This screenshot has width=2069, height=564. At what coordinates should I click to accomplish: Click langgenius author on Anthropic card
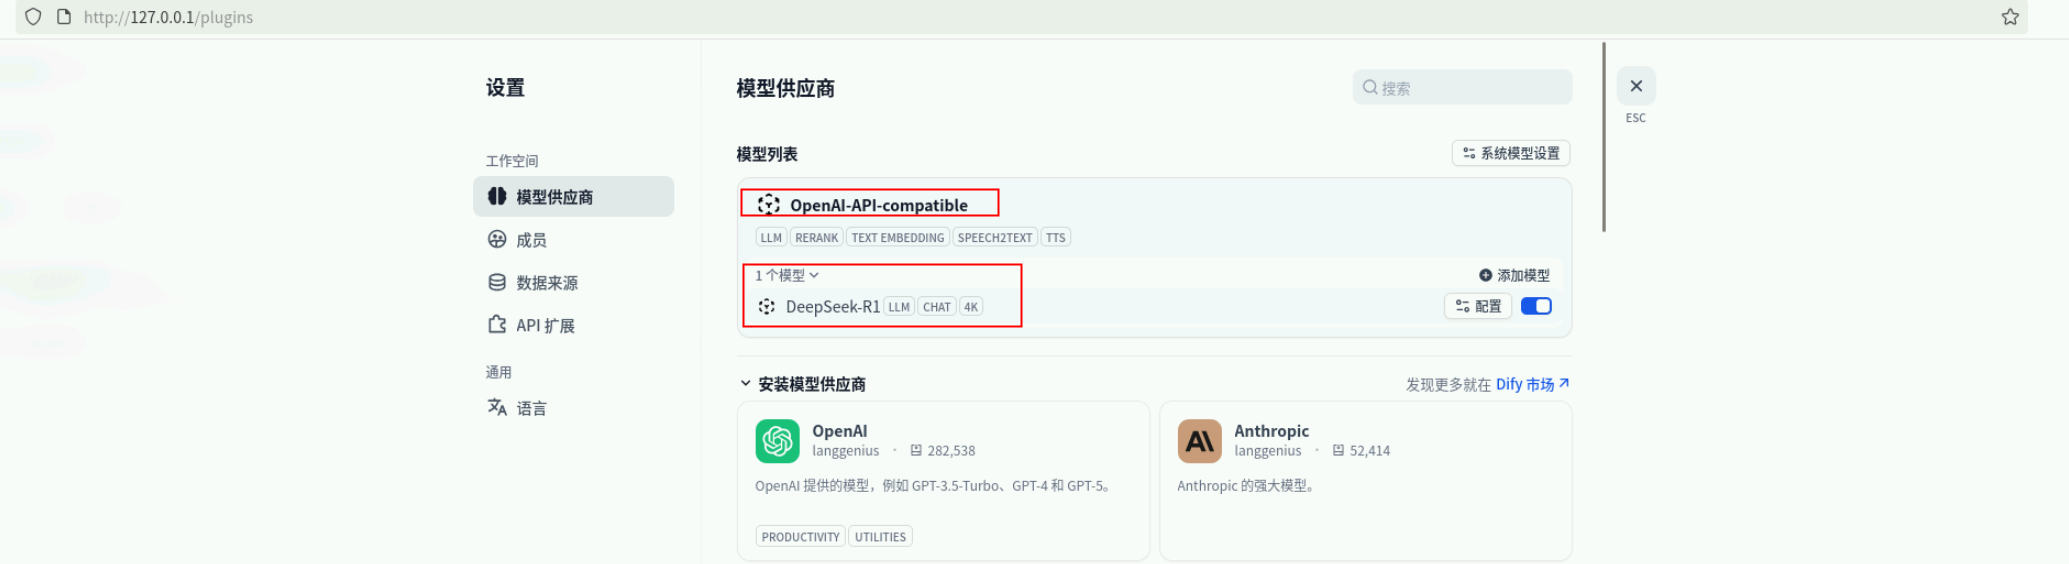(x=1268, y=451)
